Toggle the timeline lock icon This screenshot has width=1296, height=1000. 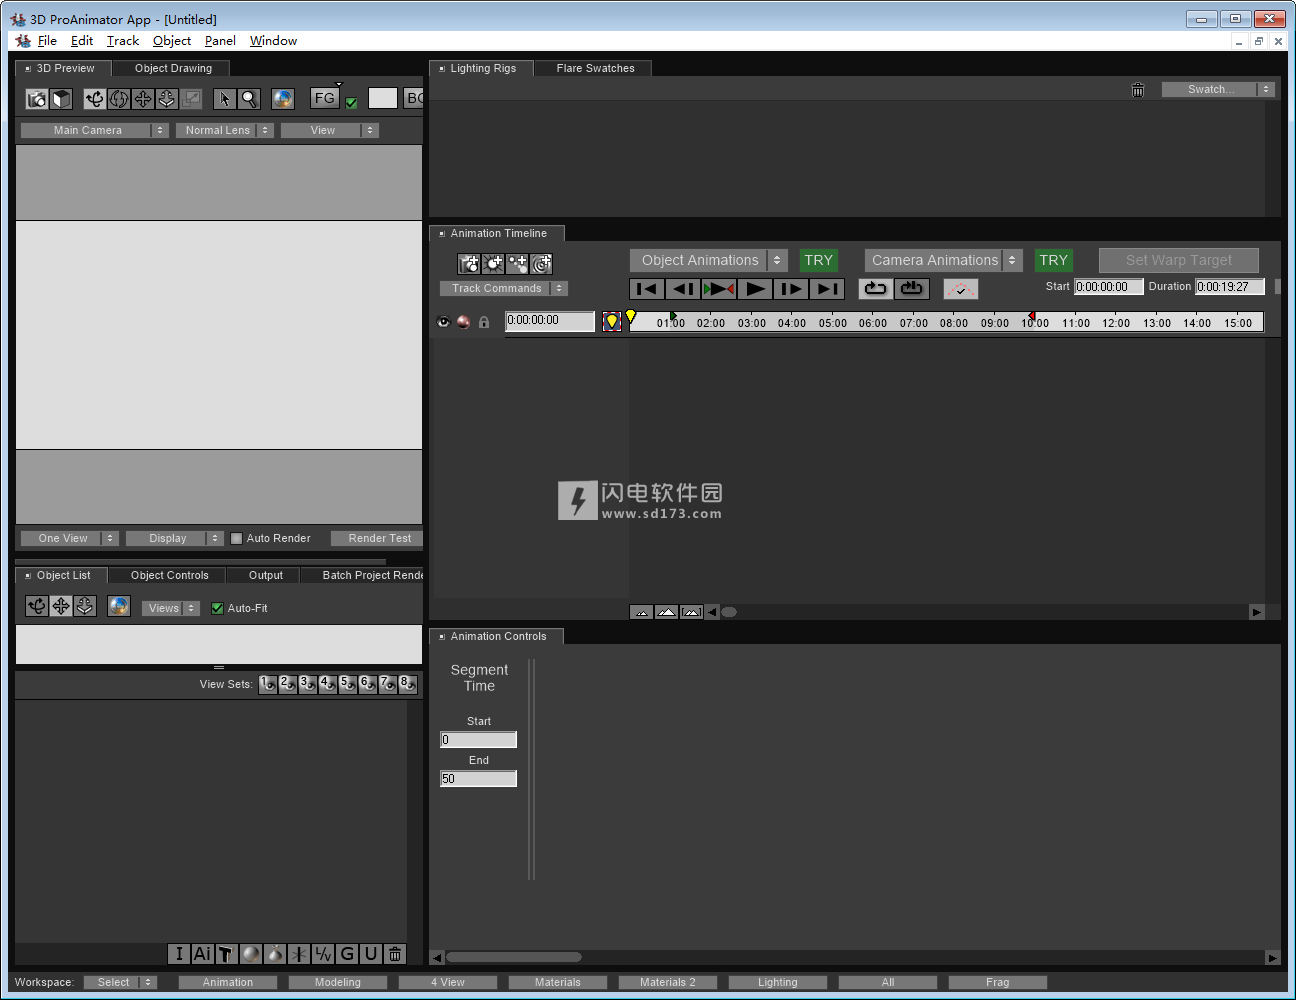point(484,322)
